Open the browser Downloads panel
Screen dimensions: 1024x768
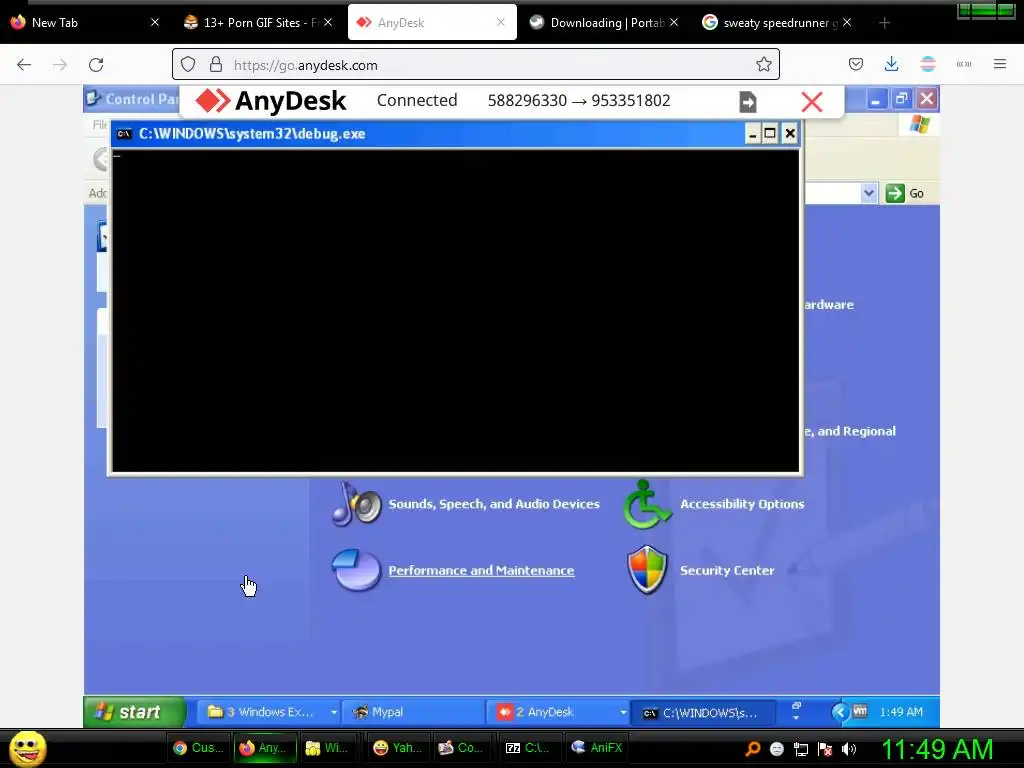click(891, 64)
